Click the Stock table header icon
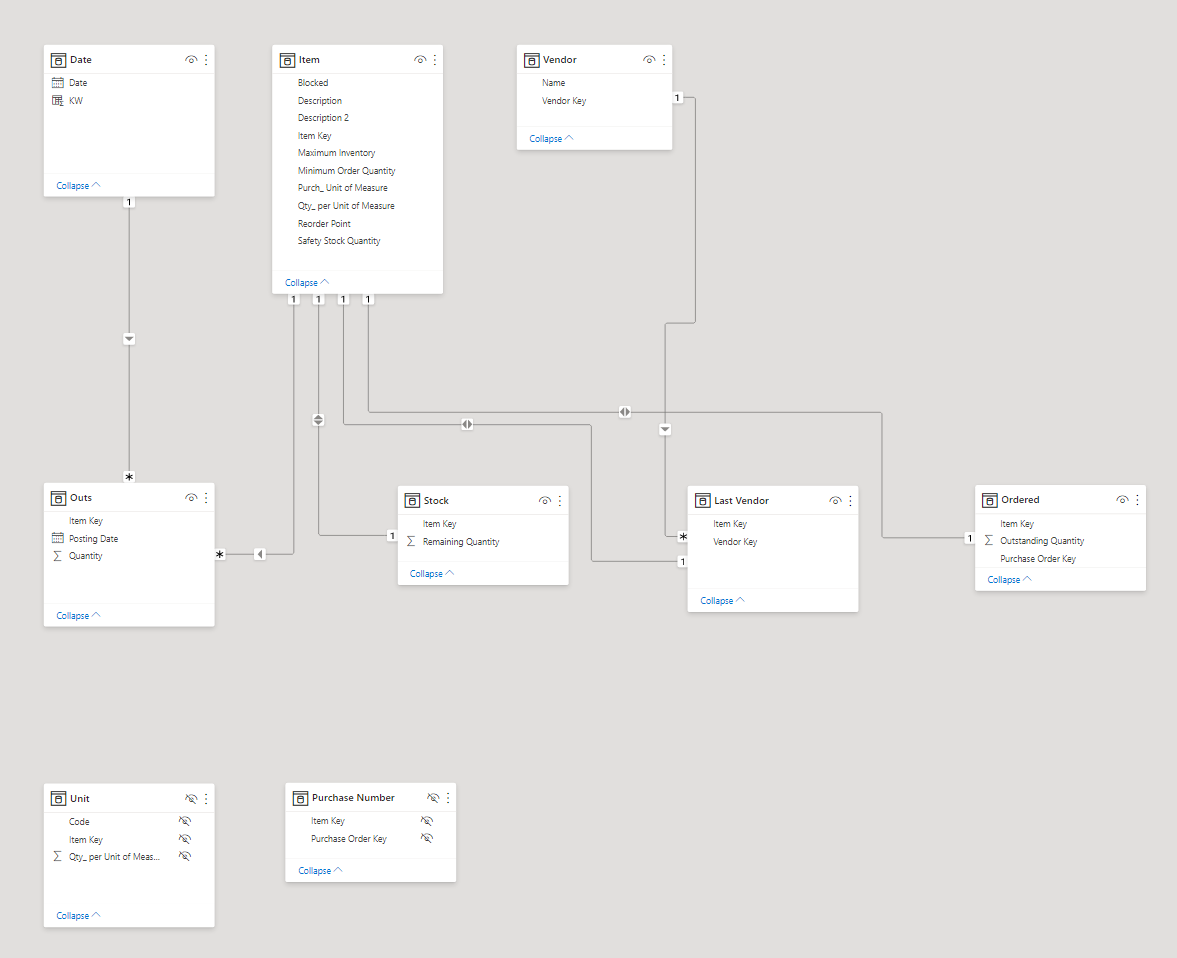 click(x=412, y=501)
